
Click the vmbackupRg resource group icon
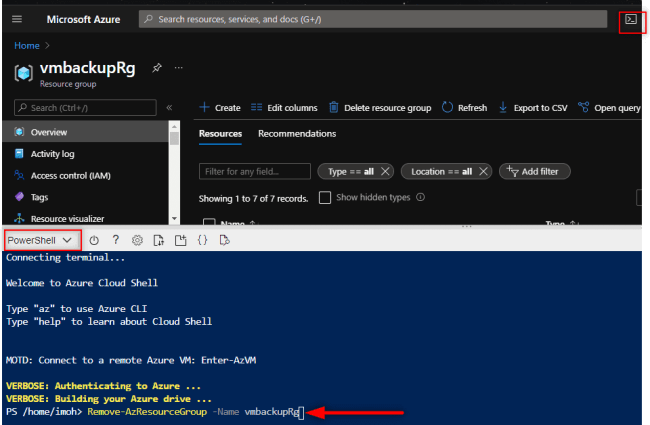tap(24, 73)
